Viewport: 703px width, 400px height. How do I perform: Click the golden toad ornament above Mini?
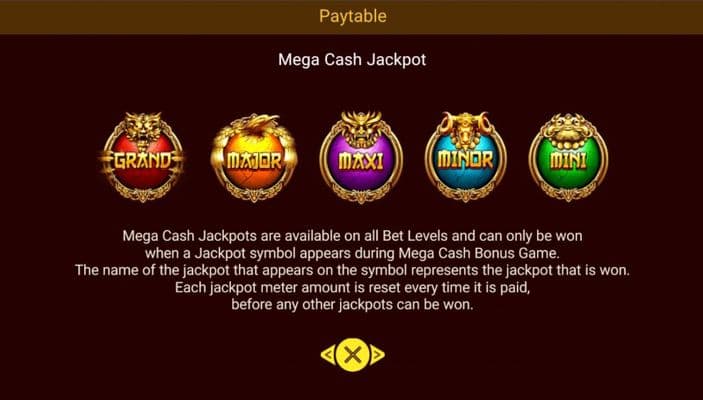tap(568, 130)
